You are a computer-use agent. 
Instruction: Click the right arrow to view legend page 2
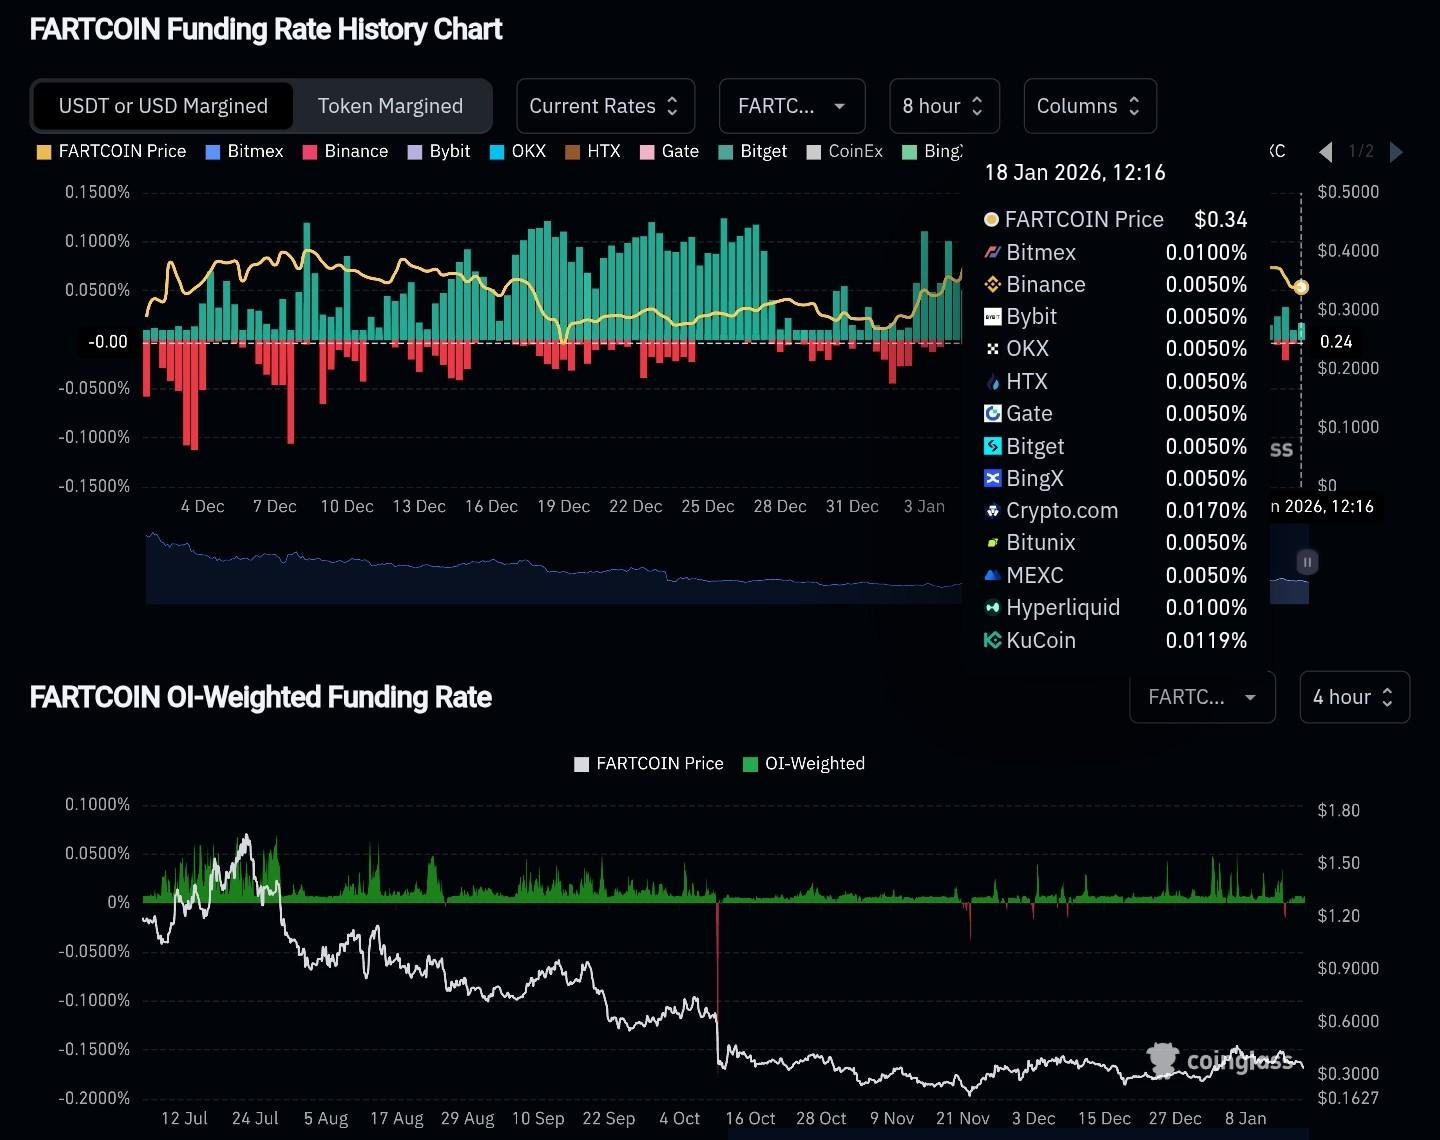coord(1397,152)
